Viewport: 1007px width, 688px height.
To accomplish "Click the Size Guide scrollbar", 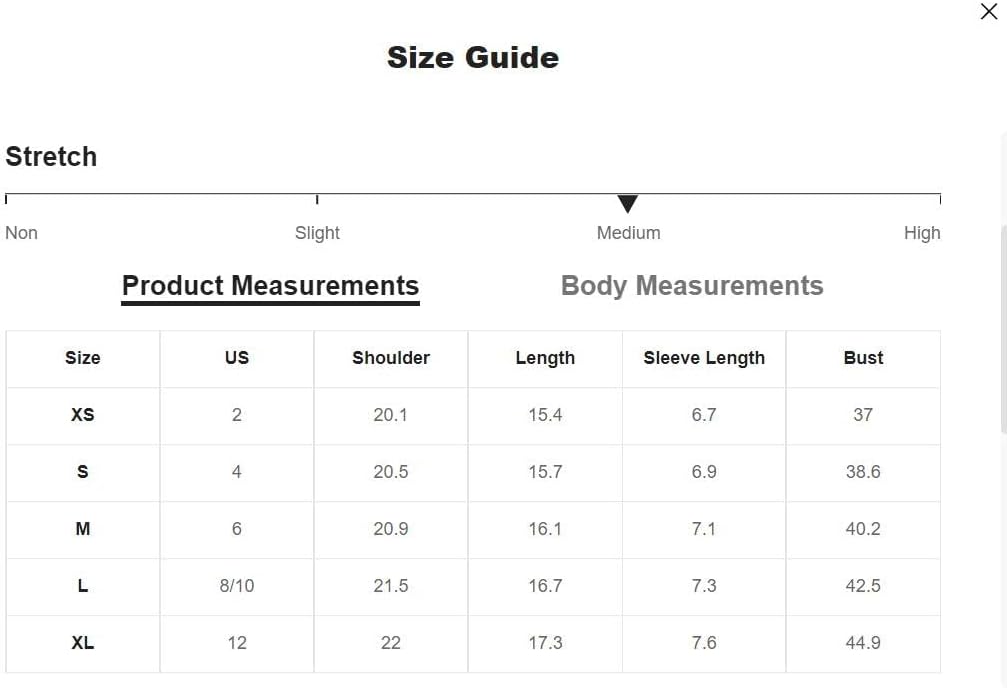I will pos(1002,330).
